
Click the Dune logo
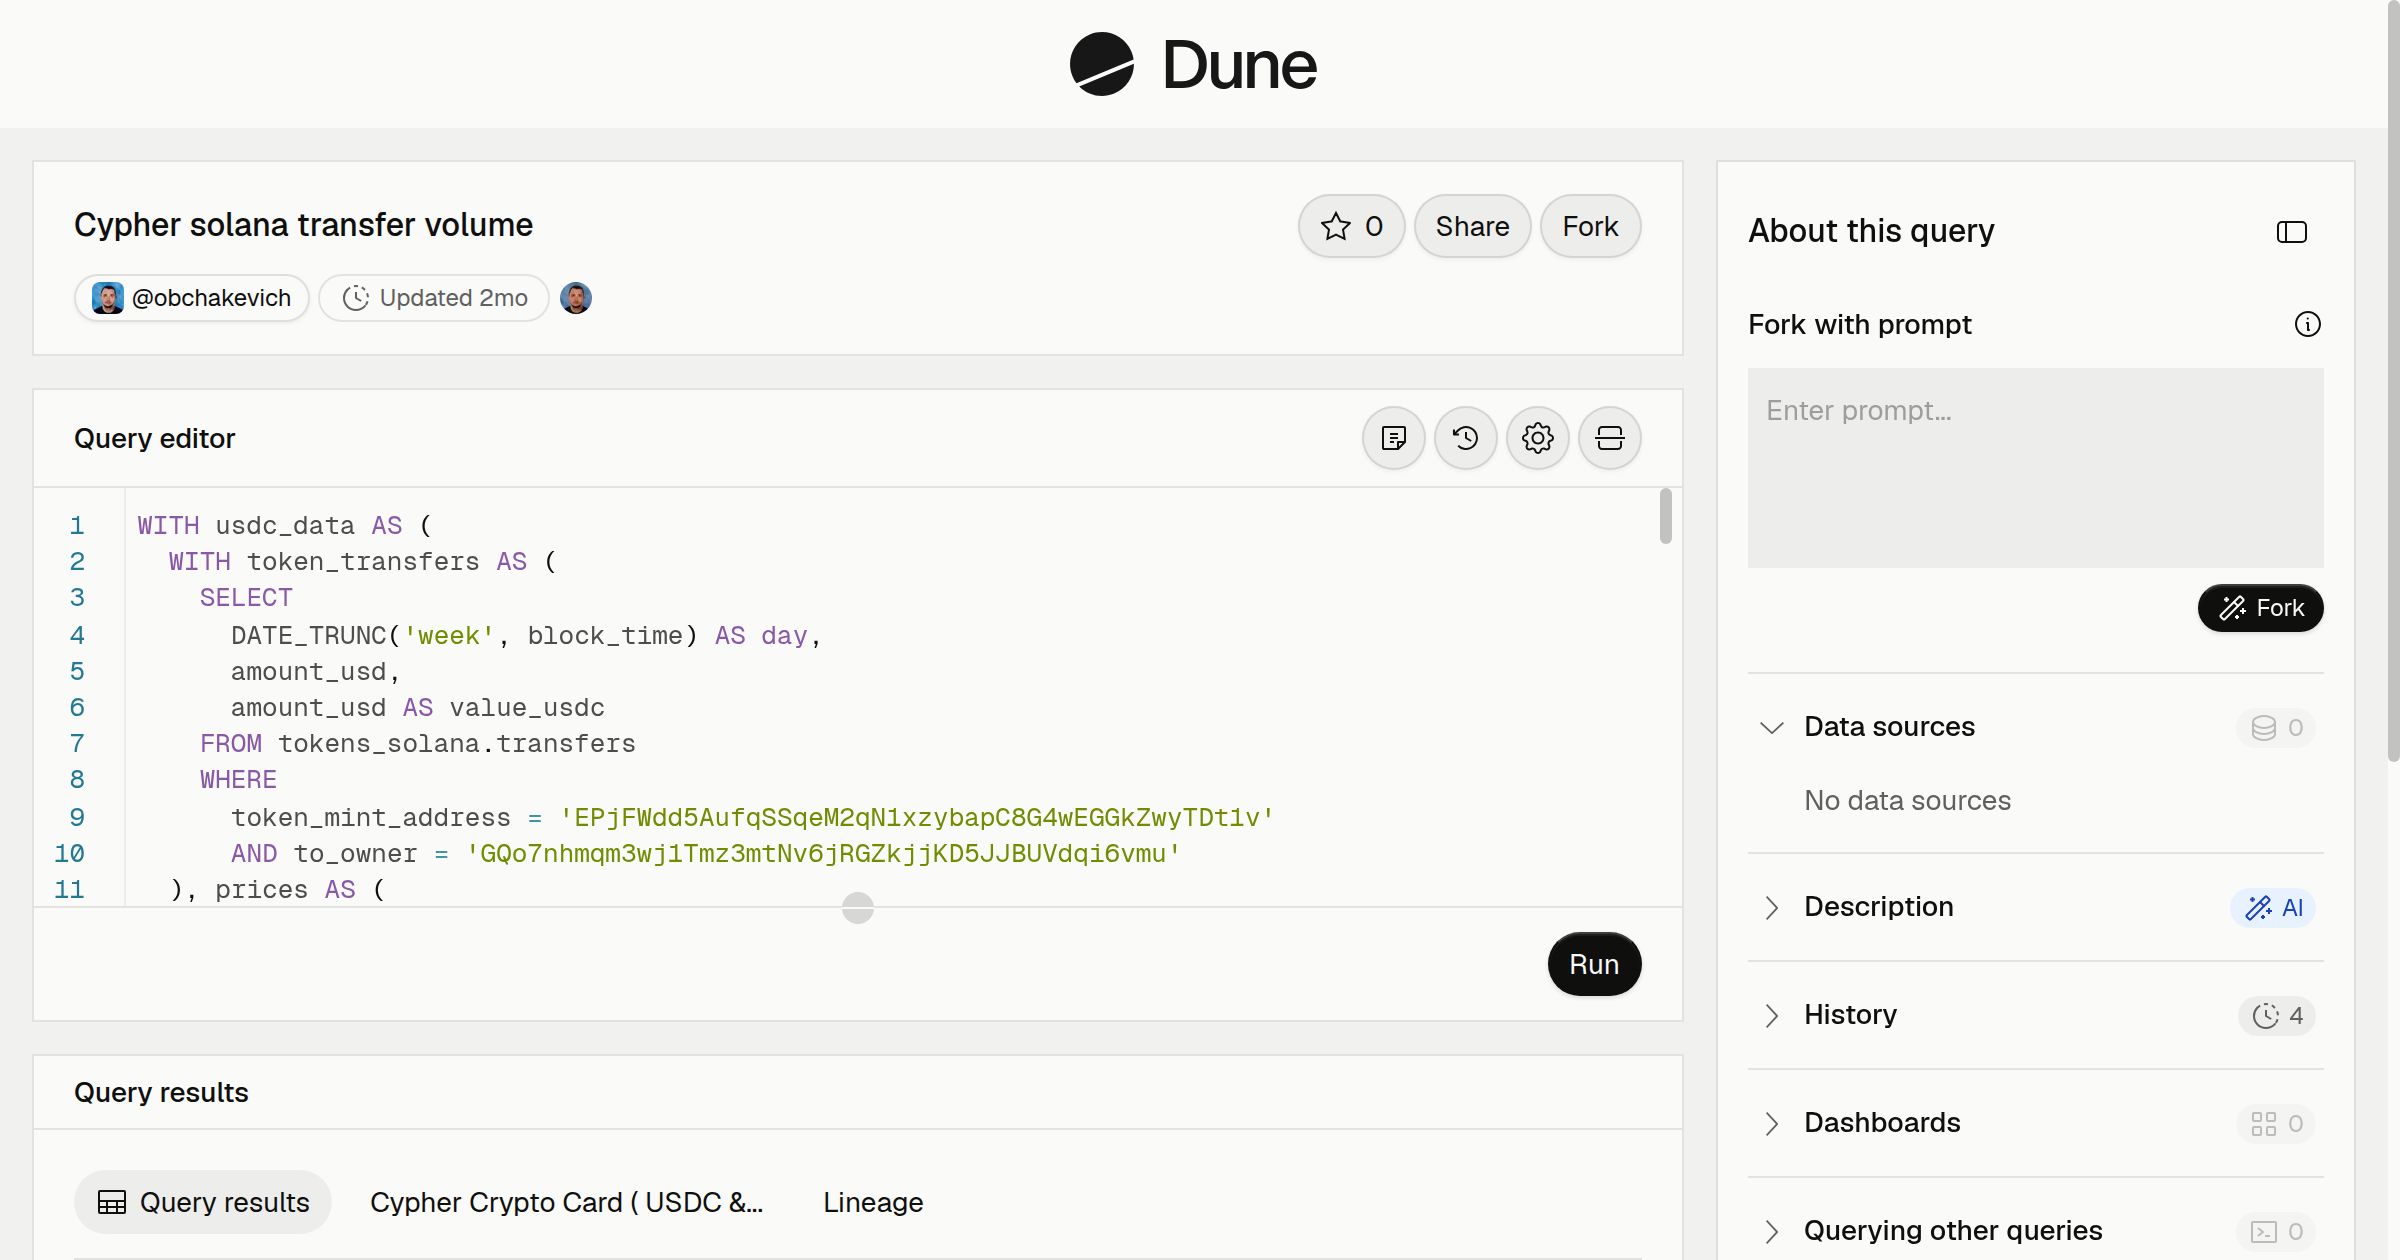1193,64
